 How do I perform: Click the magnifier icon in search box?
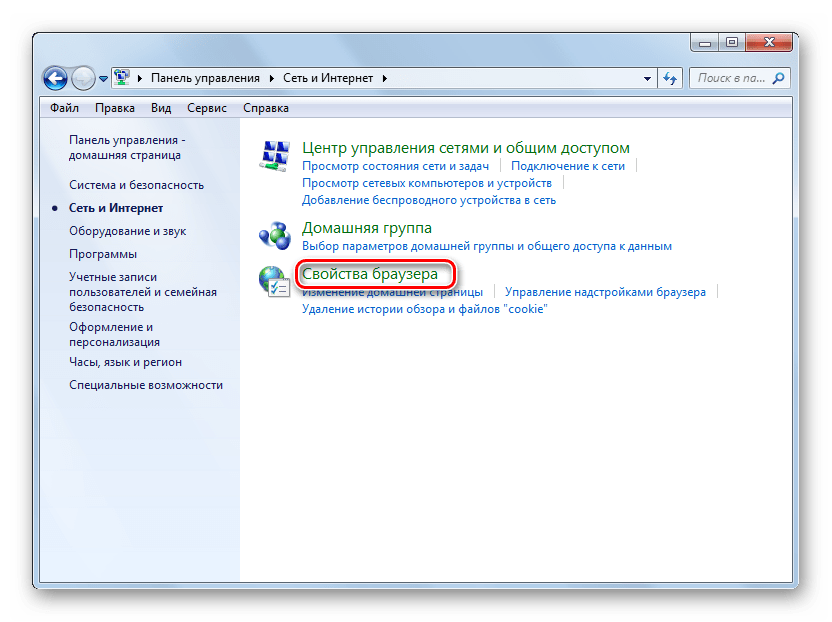pos(779,78)
